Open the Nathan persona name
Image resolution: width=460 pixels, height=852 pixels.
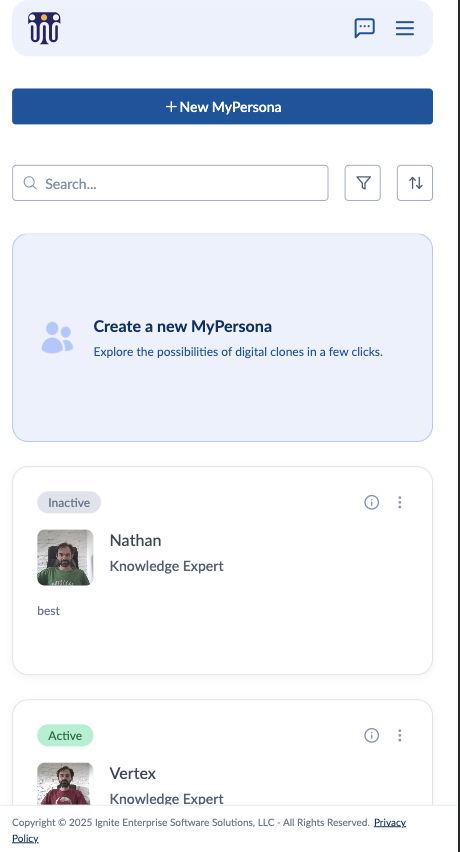pyautogui.click(x=135, y=541)
